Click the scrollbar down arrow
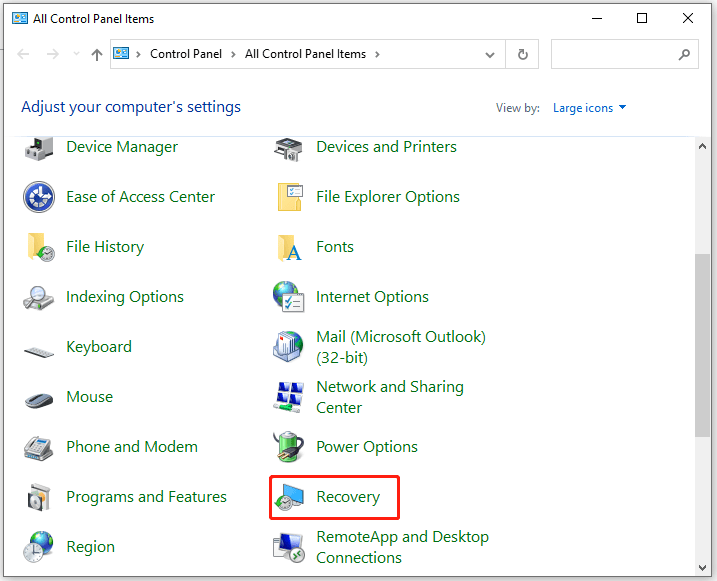This screenshot has width=717, height=581. 702,568
